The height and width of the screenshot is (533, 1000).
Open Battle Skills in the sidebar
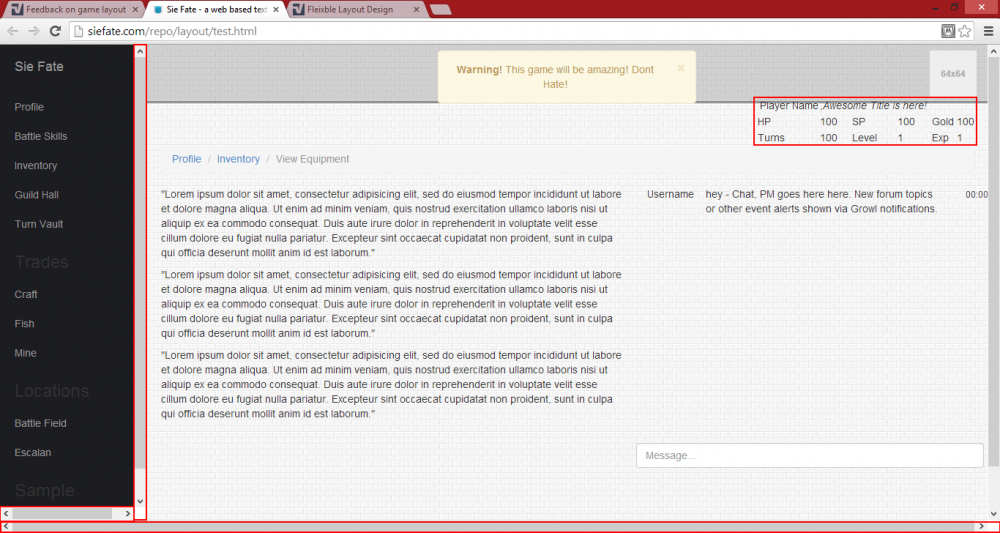tap(41, 136)
